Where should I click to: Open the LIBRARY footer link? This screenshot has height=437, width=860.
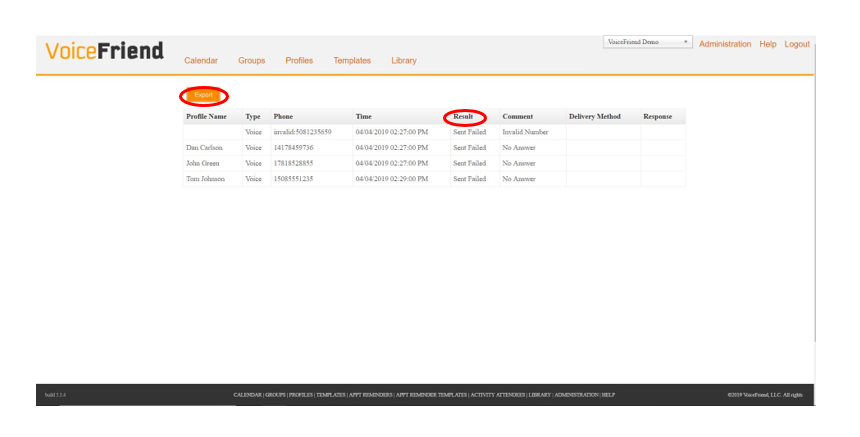click(540, 395)
